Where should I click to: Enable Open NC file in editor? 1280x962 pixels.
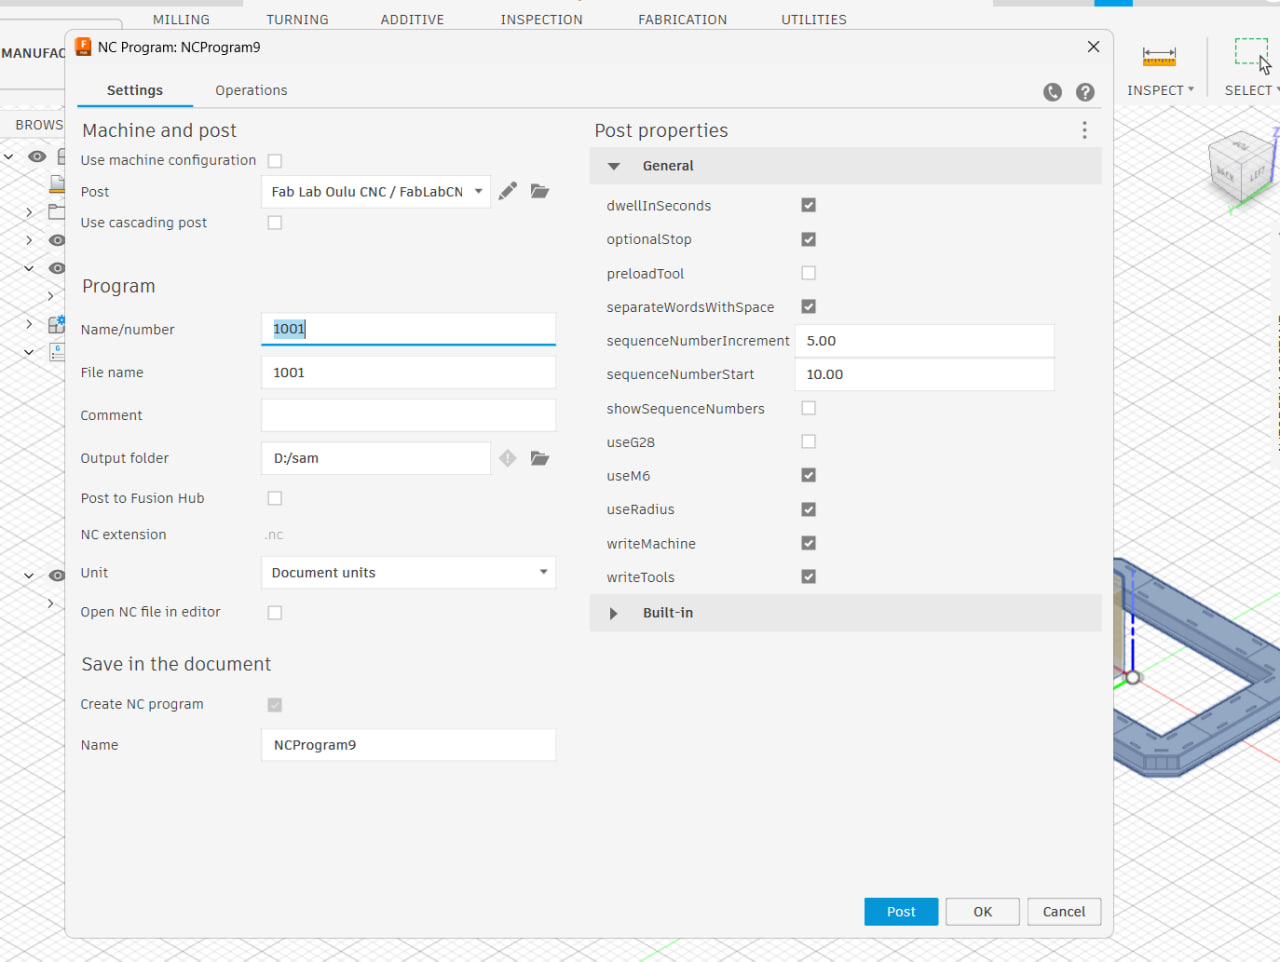pyautogui.click(x=275, y=613)
